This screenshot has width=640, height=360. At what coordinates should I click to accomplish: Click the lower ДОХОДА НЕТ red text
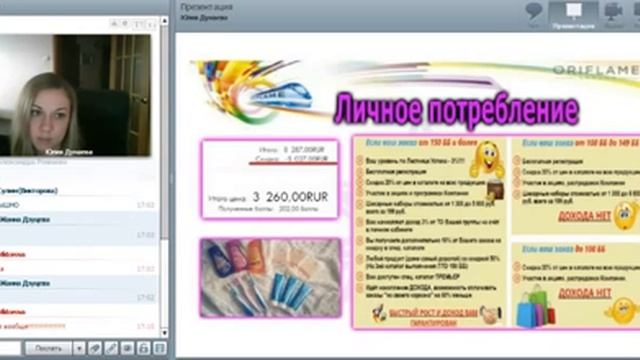(584, 293)
